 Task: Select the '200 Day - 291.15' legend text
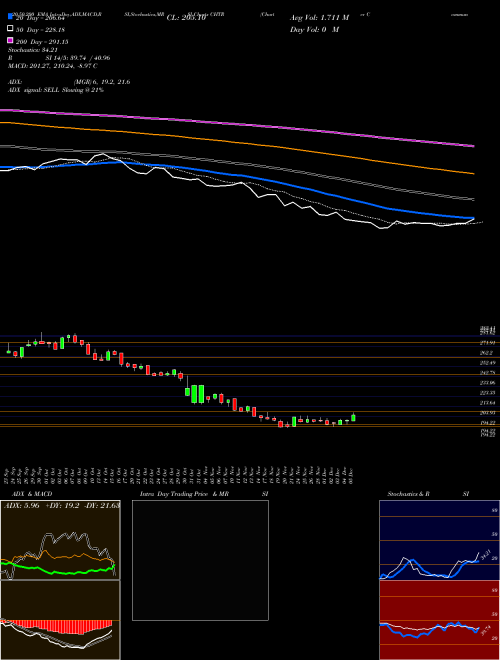[42, 42]
